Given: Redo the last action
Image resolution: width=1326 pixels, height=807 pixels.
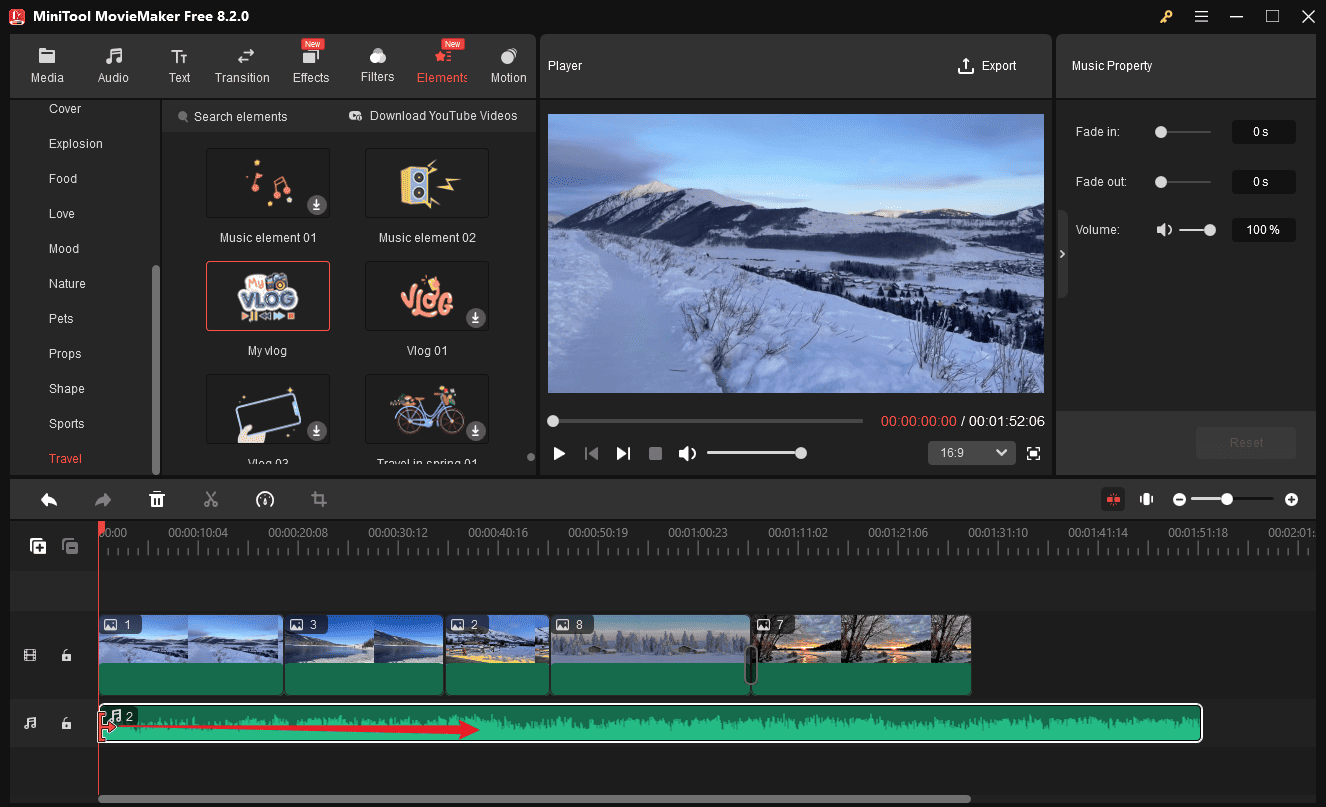Looking at the screenshot, I should 103,499.
